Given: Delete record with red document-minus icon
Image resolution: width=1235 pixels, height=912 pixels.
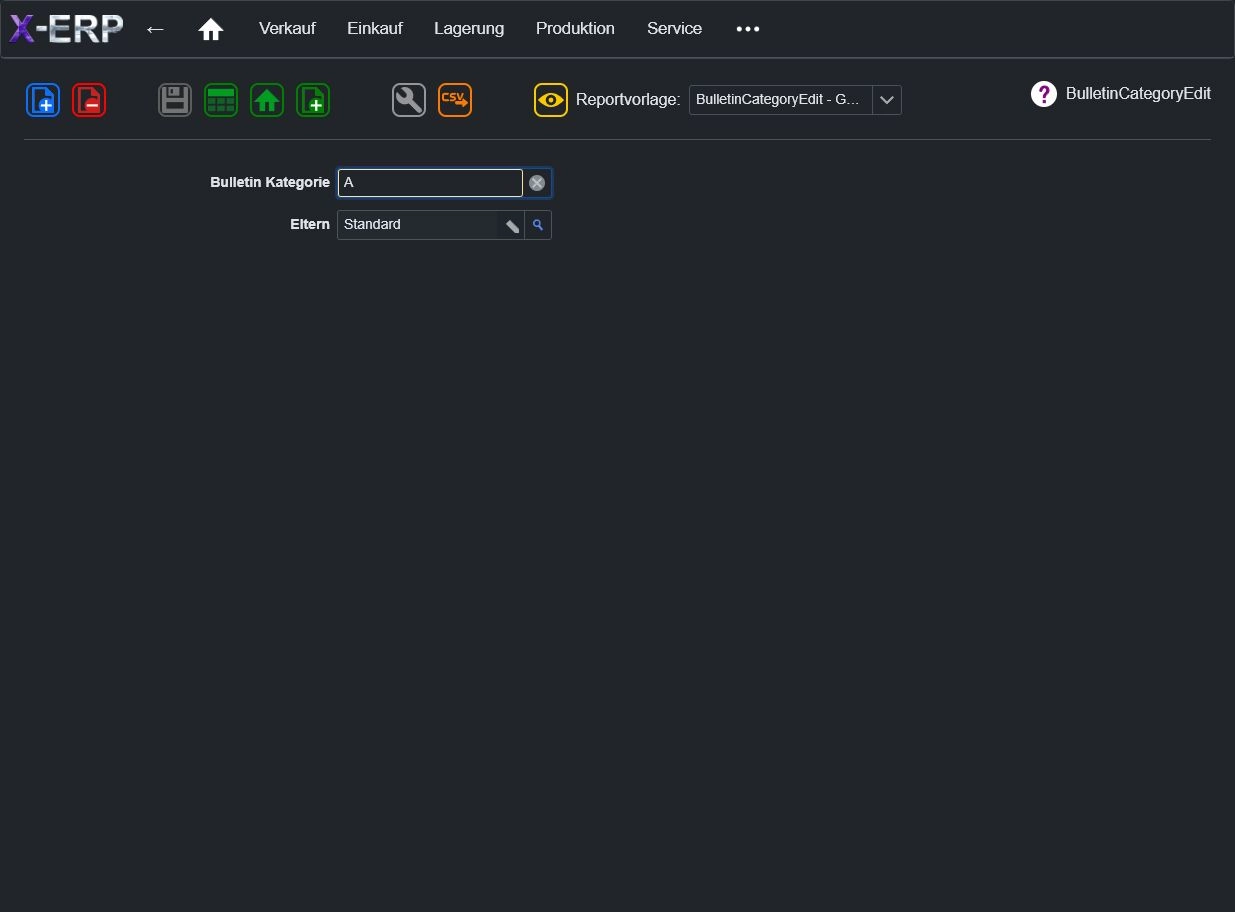Looking at the screenshot, I should (89, 100).
